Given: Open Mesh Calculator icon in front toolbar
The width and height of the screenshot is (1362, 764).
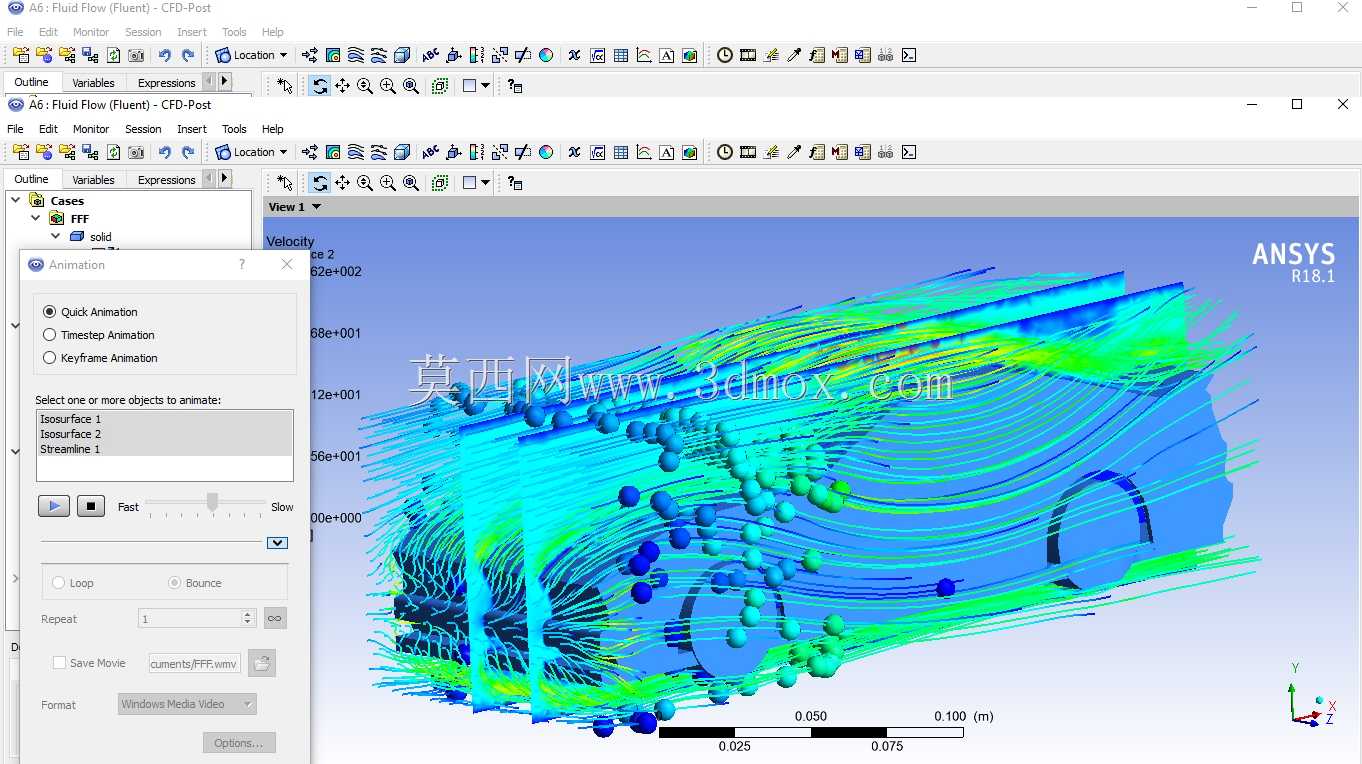Looking at the screenshot, I should tap(863, 152).
